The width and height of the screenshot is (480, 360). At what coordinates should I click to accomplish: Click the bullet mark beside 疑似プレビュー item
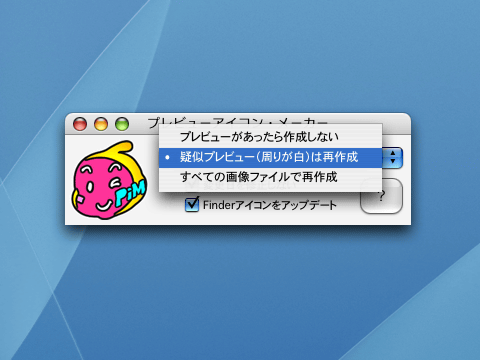click(168, 157)
